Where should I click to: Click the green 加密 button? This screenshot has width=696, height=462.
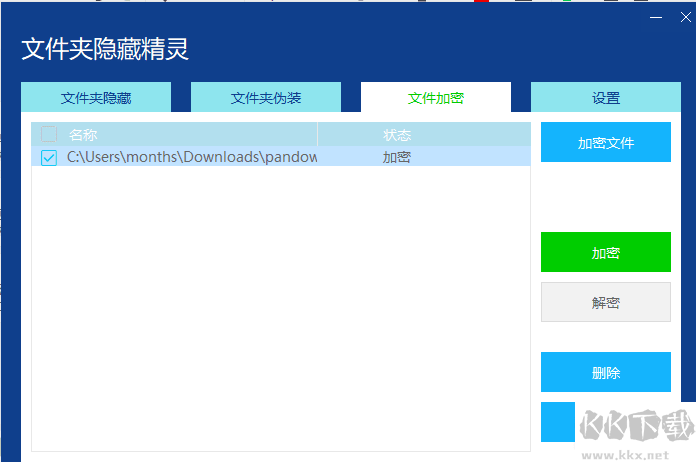pyautogui.click(x=606, y=252)
